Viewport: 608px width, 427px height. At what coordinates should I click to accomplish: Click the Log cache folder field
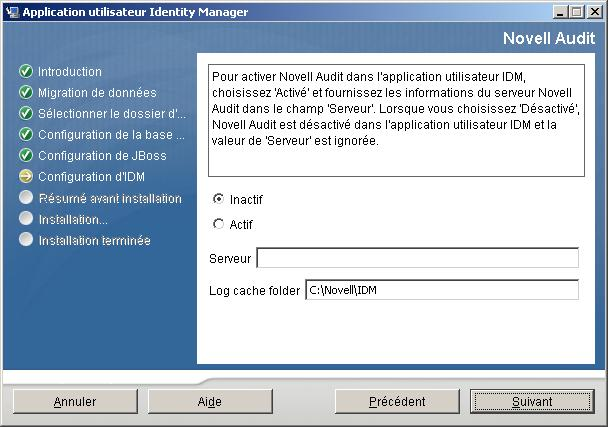pyautogui.click(x=442, y=290)
